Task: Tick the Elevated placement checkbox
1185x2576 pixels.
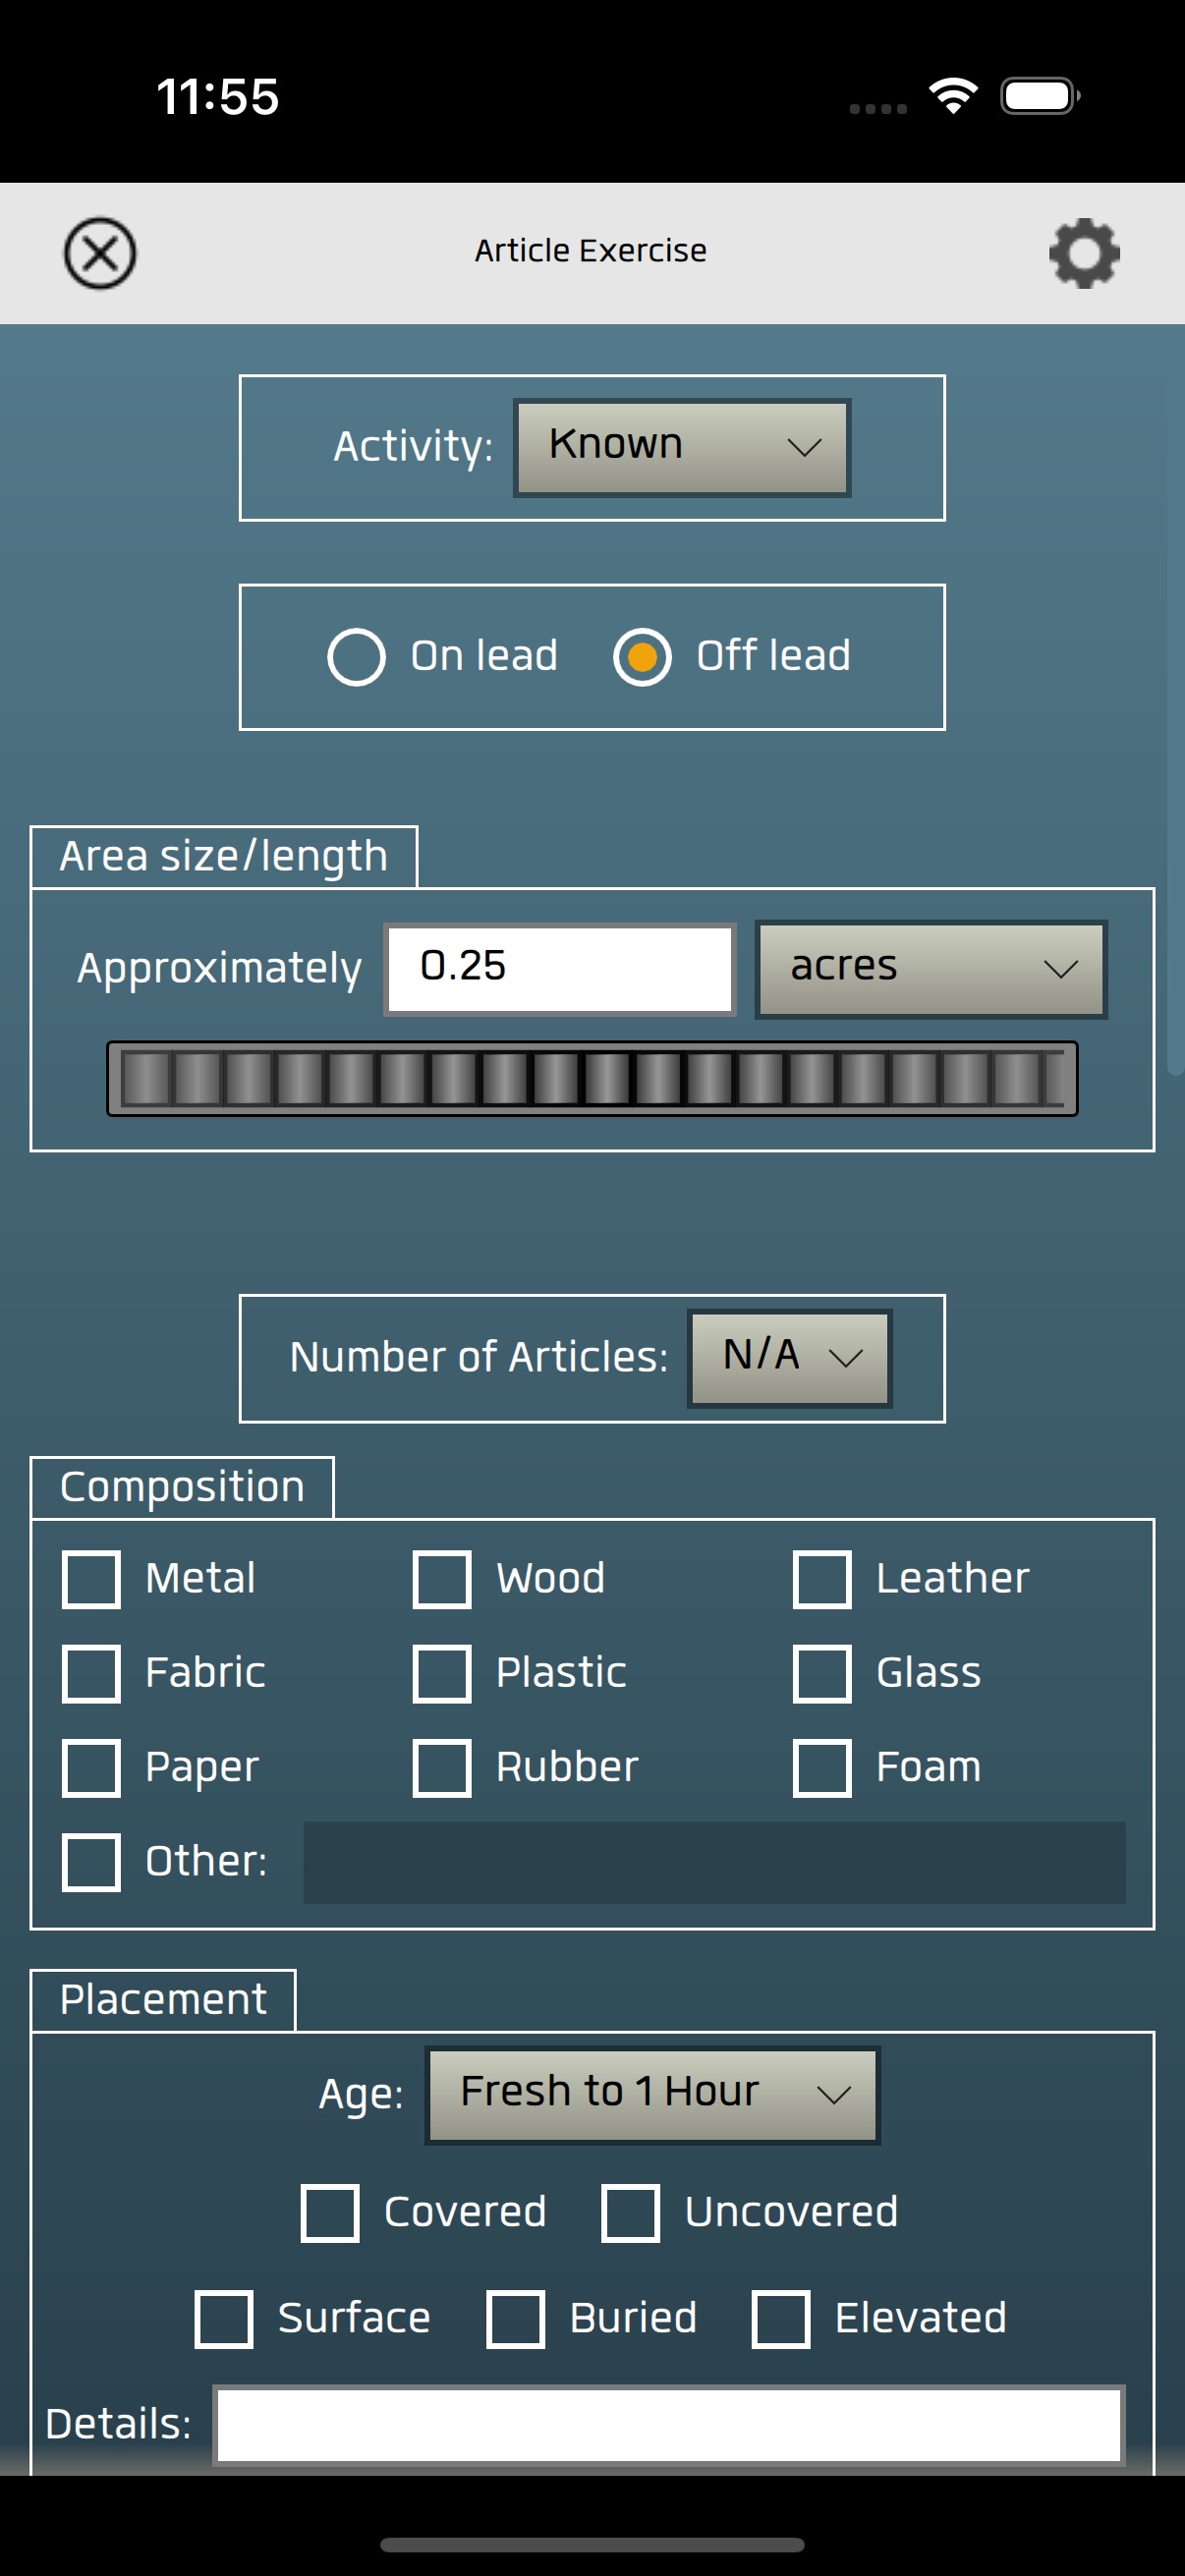Action: click(x=781, y=2319)
